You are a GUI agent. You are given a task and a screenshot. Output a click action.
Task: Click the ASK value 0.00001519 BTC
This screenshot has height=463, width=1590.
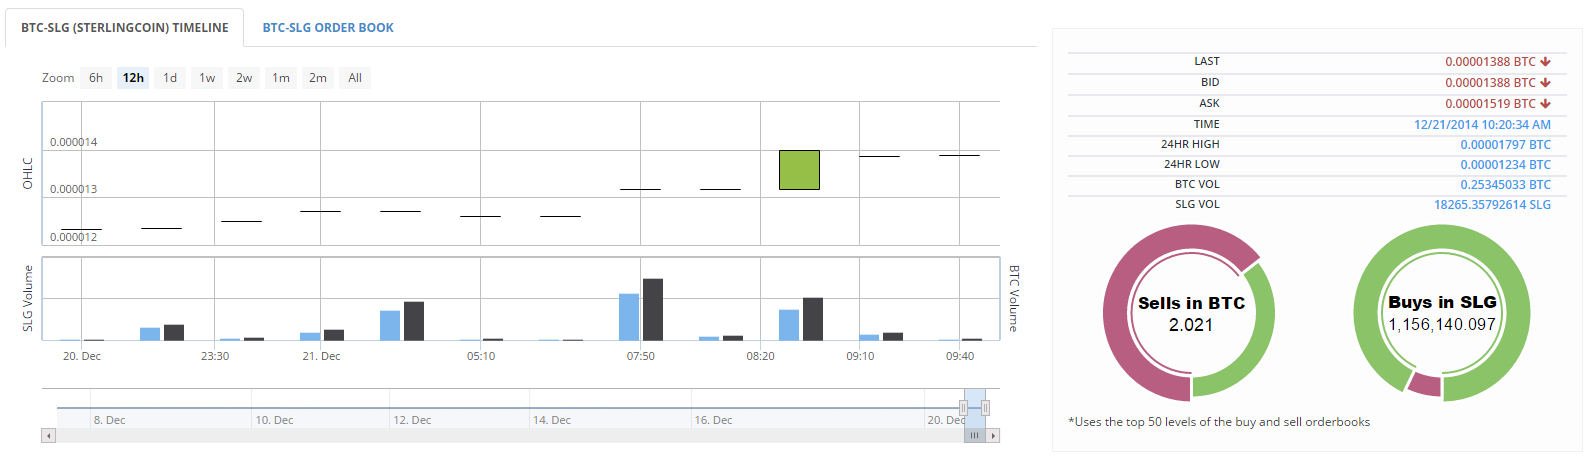[1490, 104]
